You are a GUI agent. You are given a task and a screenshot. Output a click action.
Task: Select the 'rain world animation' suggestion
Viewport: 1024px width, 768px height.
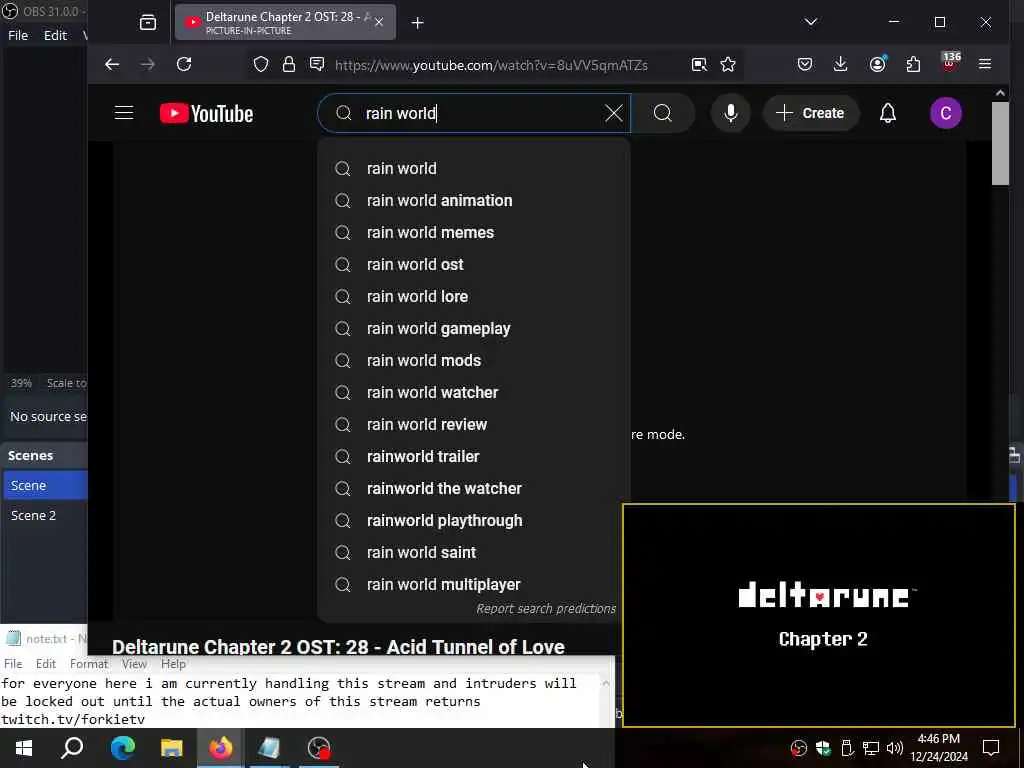pos(473,200)
